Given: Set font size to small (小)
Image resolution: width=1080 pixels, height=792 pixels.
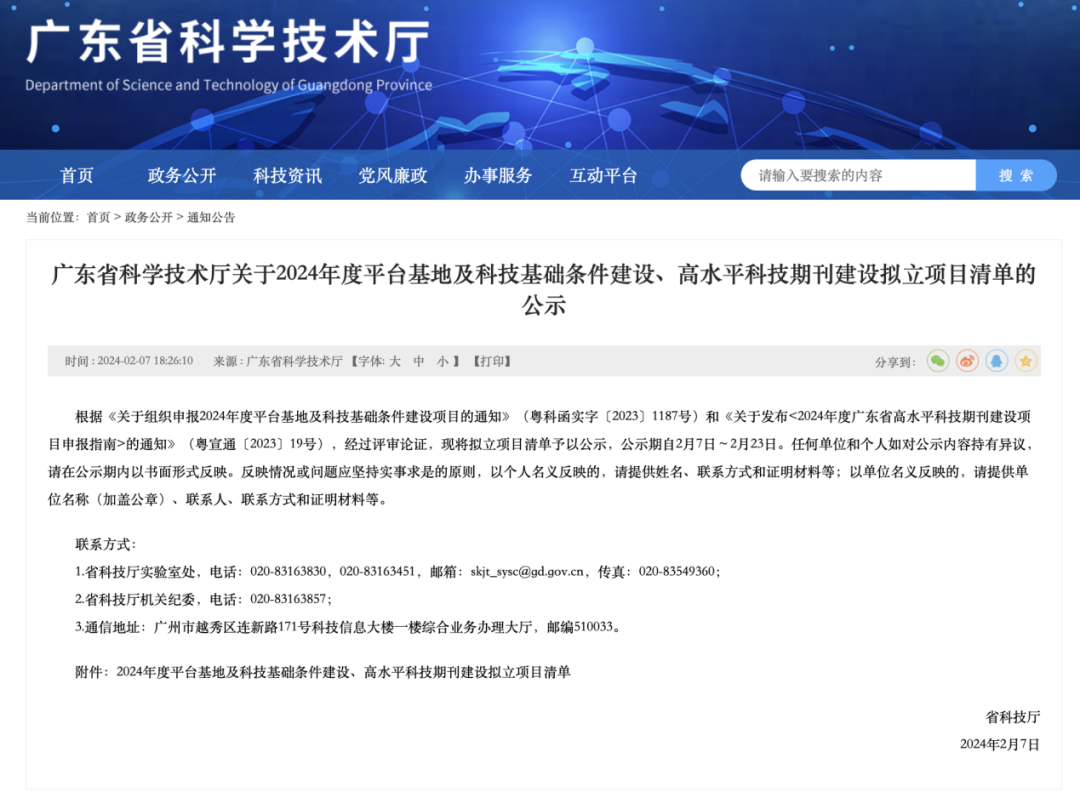Looking at the screenshot, I should point(443,361).
